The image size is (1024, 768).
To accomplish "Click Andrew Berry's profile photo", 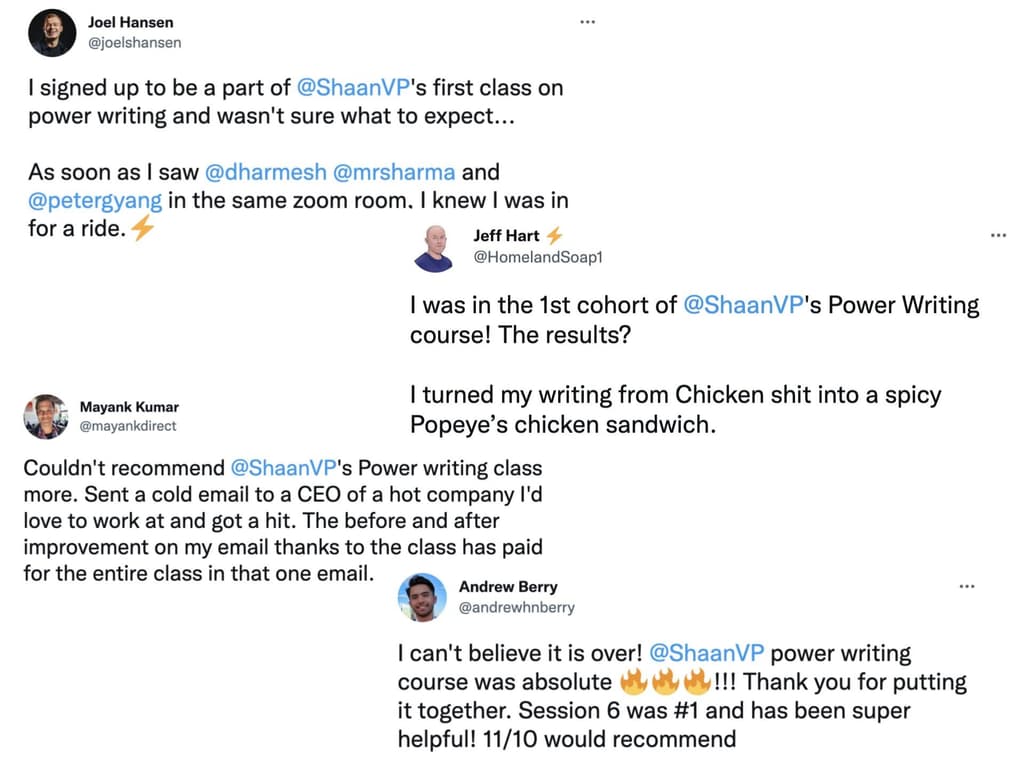I will pos(421,597).
